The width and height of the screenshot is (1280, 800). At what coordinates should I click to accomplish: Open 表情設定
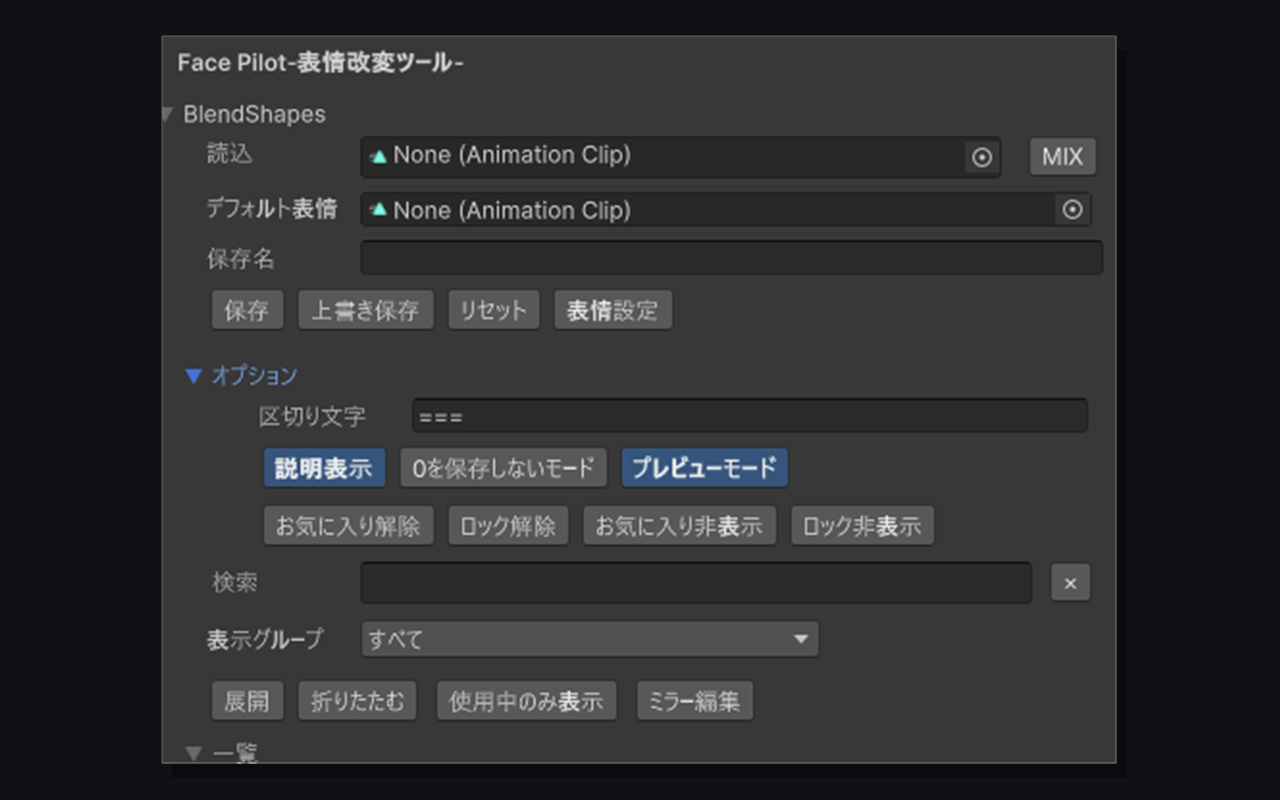(x=613, y=310)
